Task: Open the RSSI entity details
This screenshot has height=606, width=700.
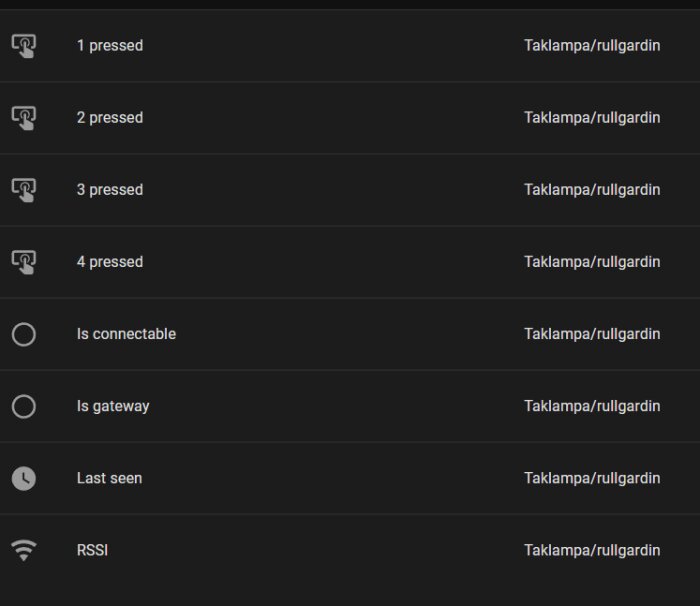Action: click(x=350, y=551)
